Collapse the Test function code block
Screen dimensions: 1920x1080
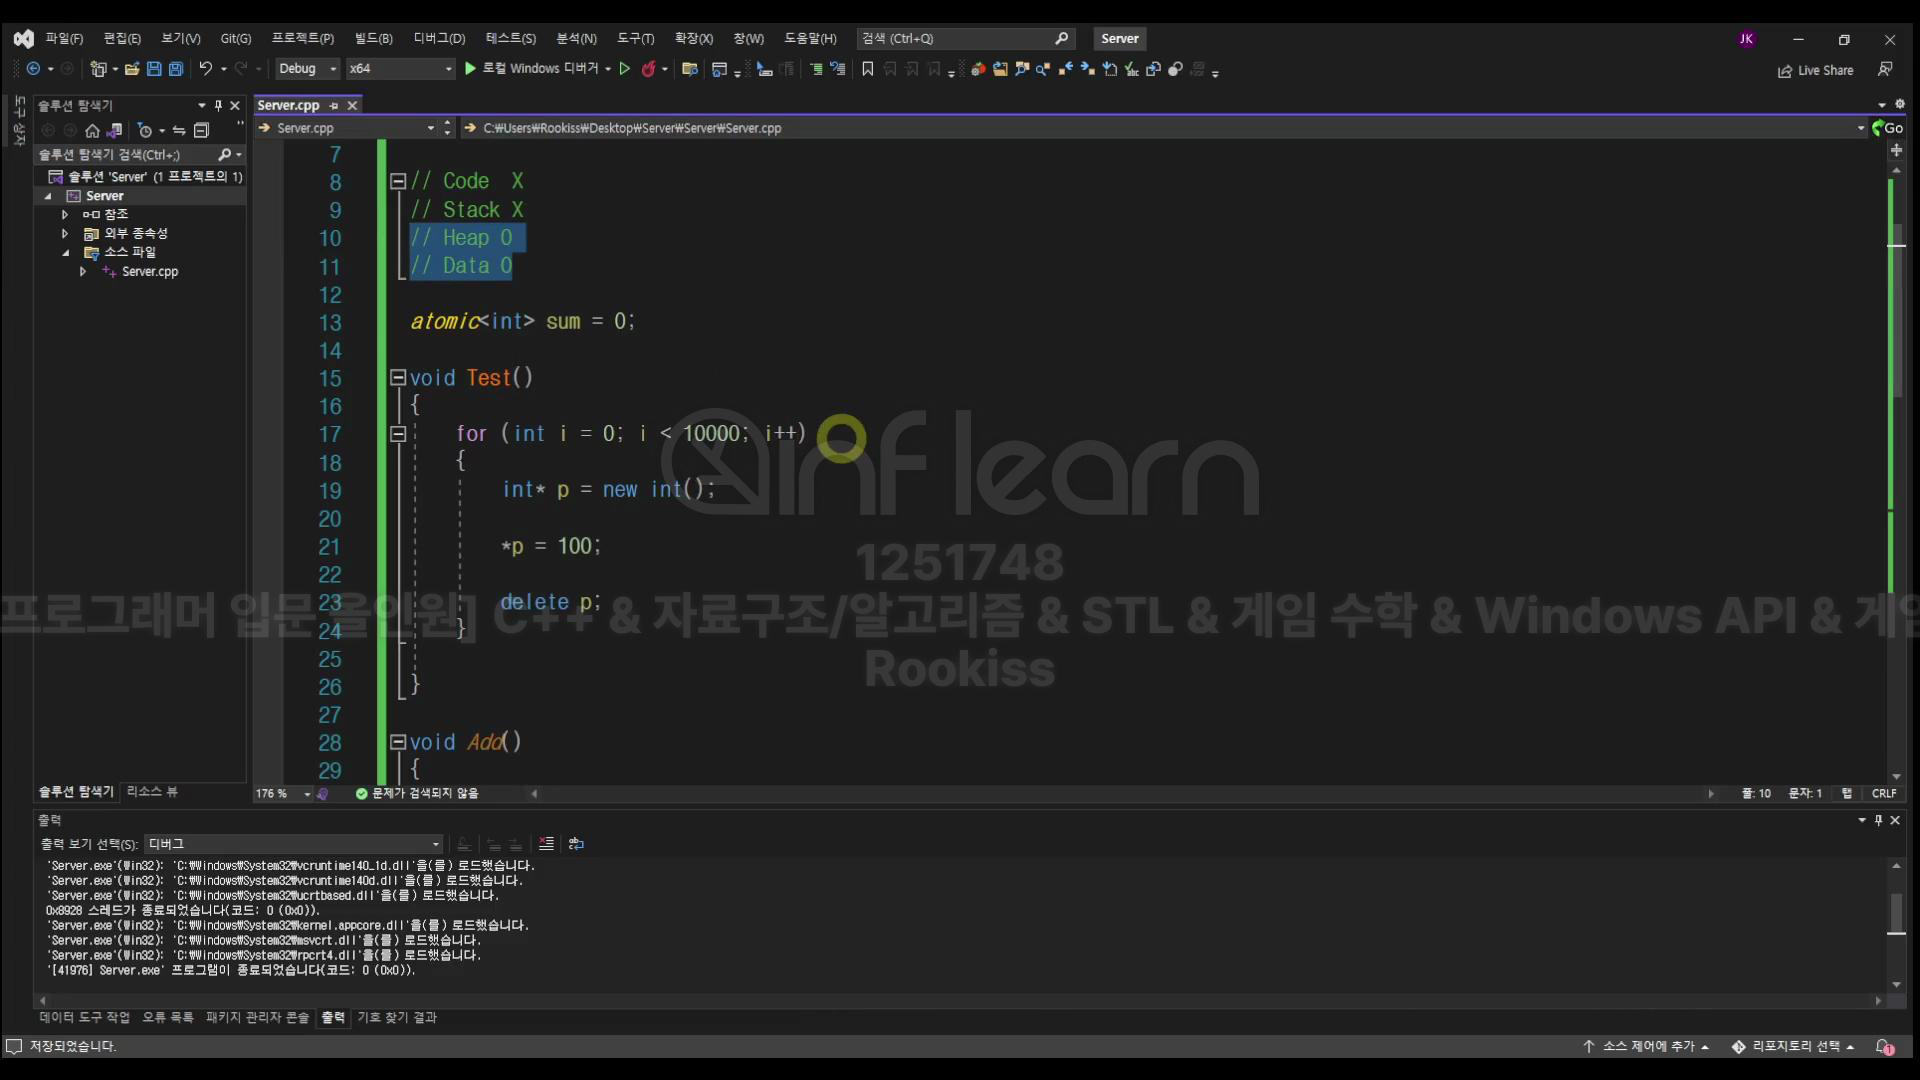coord(397,378)
